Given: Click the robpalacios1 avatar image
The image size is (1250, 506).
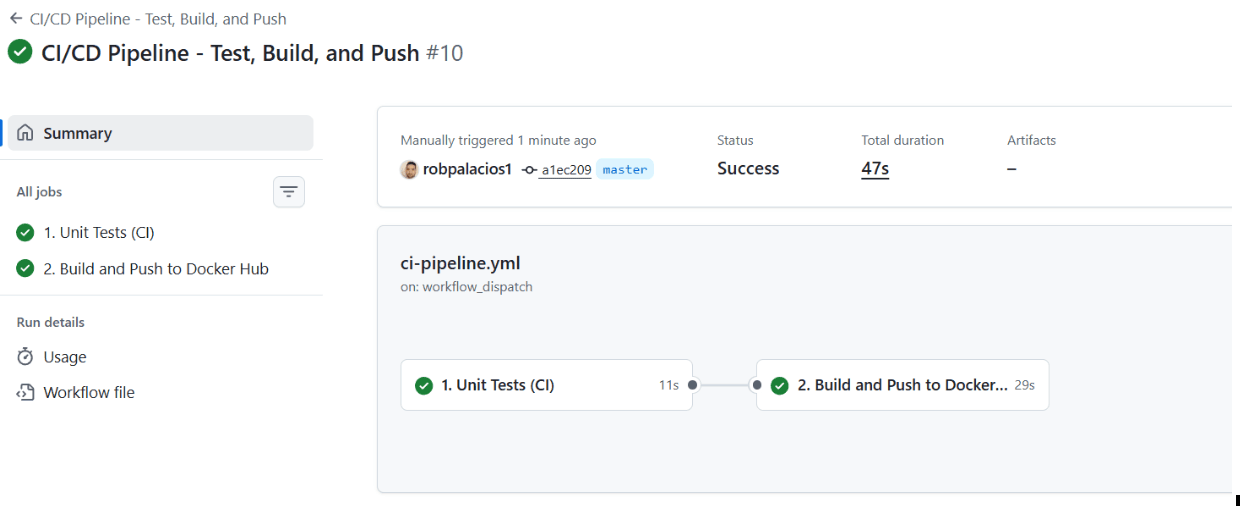Looking at the screenshot, I should click(409, 169).
